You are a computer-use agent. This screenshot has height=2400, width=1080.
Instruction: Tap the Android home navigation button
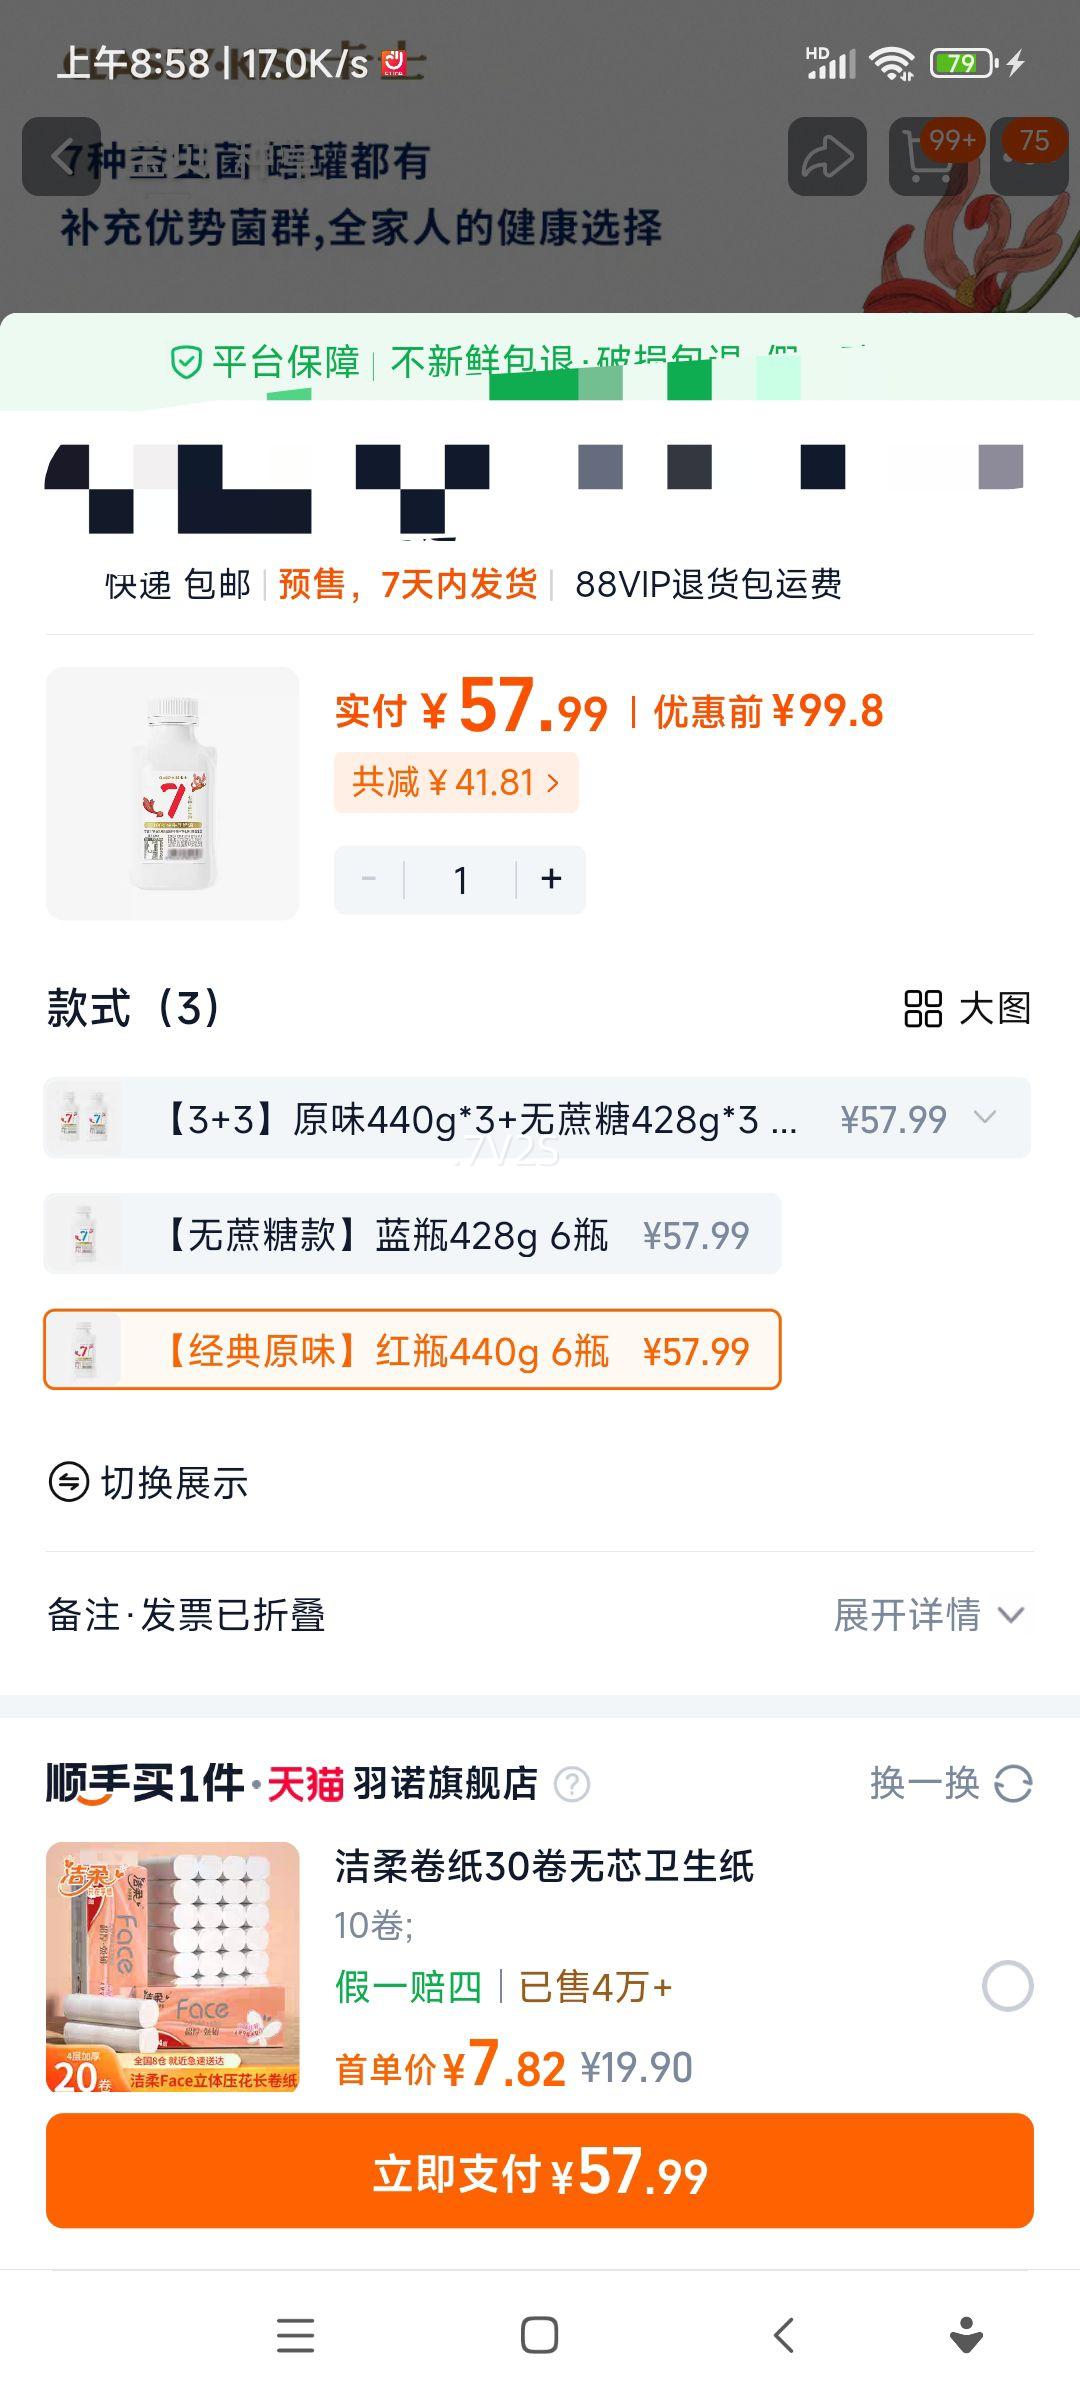tap(539, 2336)
